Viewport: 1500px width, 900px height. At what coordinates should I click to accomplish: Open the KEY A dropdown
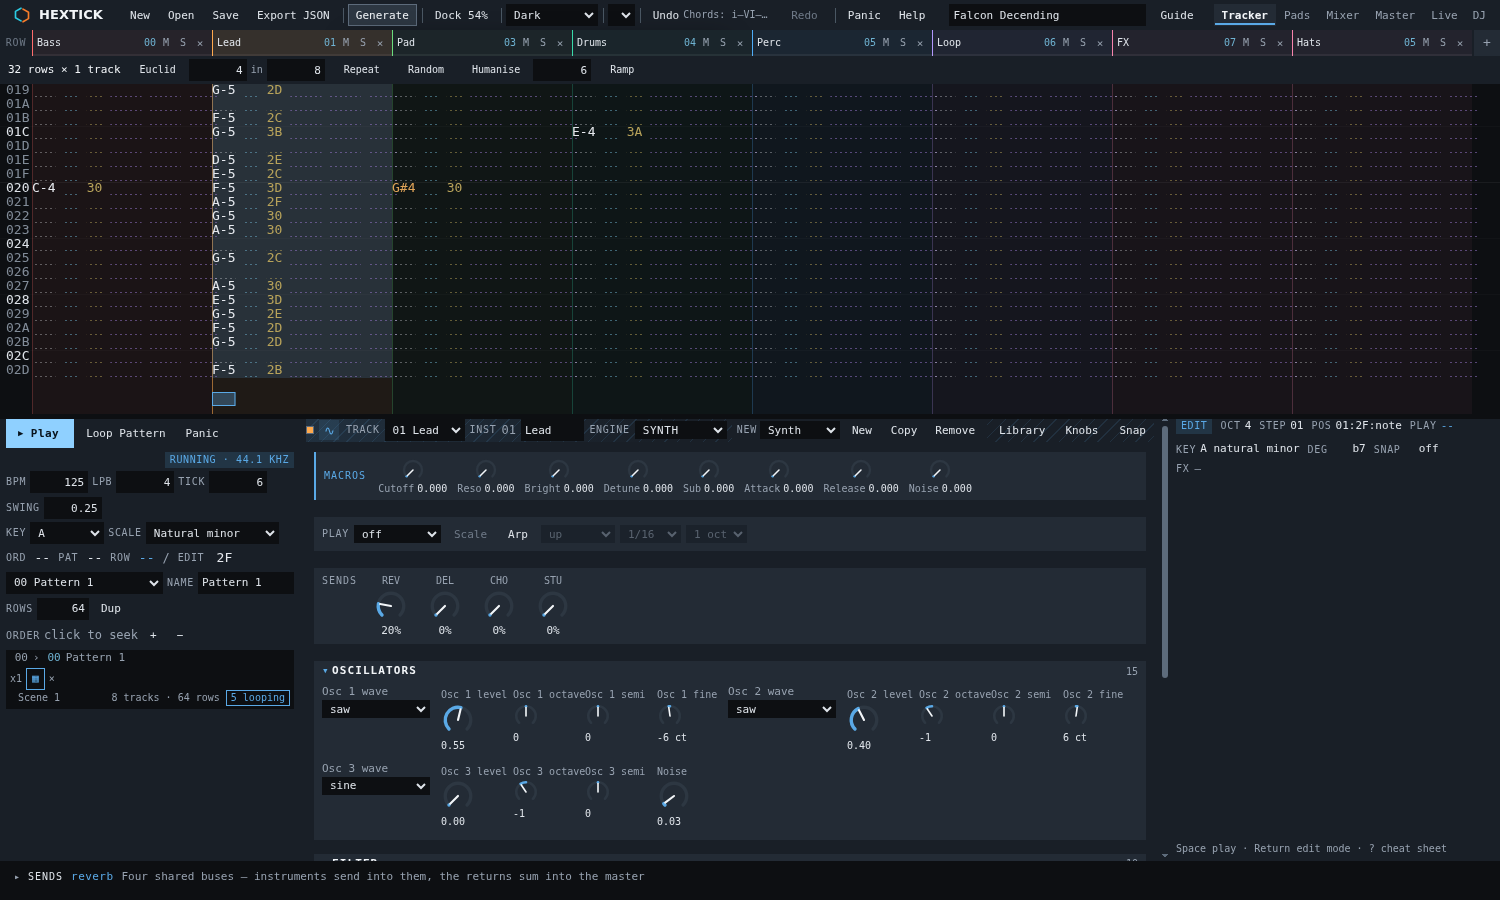[x=66, y=533]
